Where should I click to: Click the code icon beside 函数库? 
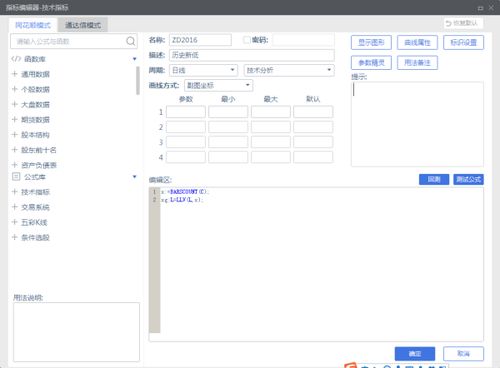pyautogui.click(x=16, y=59)
